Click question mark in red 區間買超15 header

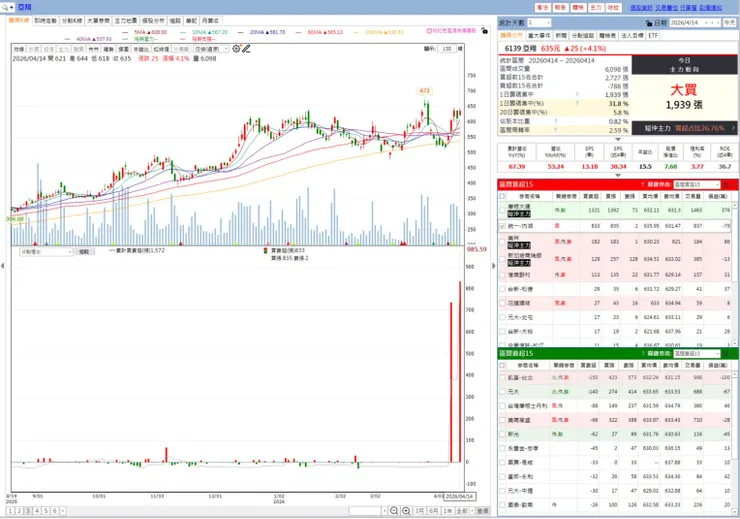642,184
